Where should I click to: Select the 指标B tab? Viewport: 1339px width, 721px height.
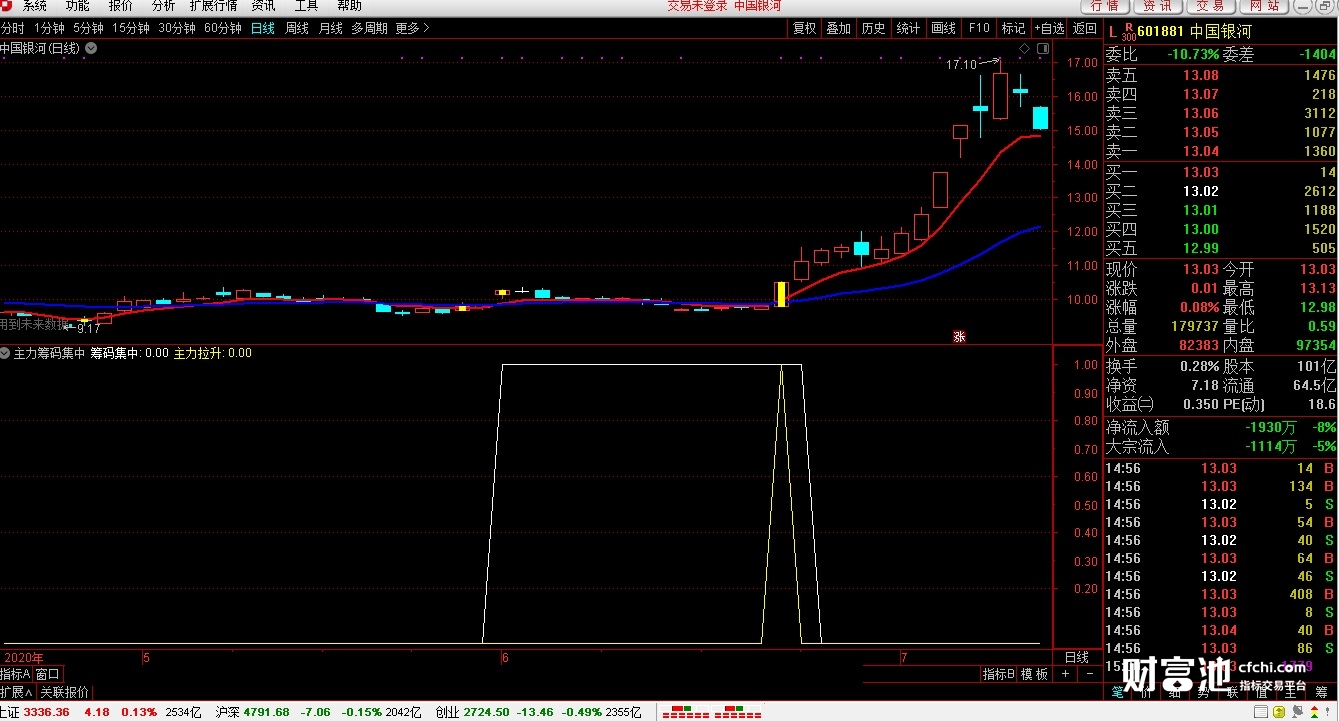tap(998, 675)
